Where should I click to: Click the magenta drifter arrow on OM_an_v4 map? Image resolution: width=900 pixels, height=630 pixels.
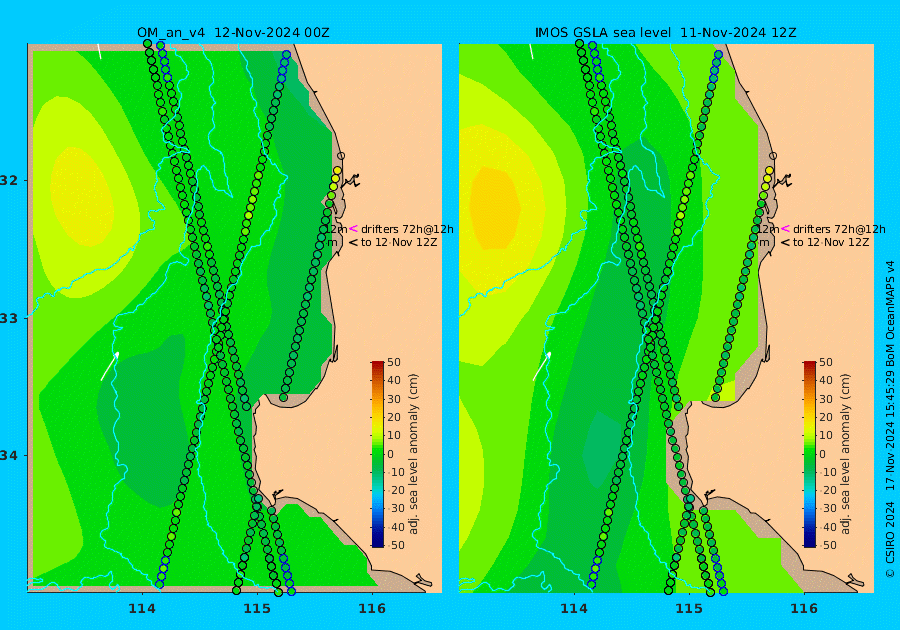point(353,229)
